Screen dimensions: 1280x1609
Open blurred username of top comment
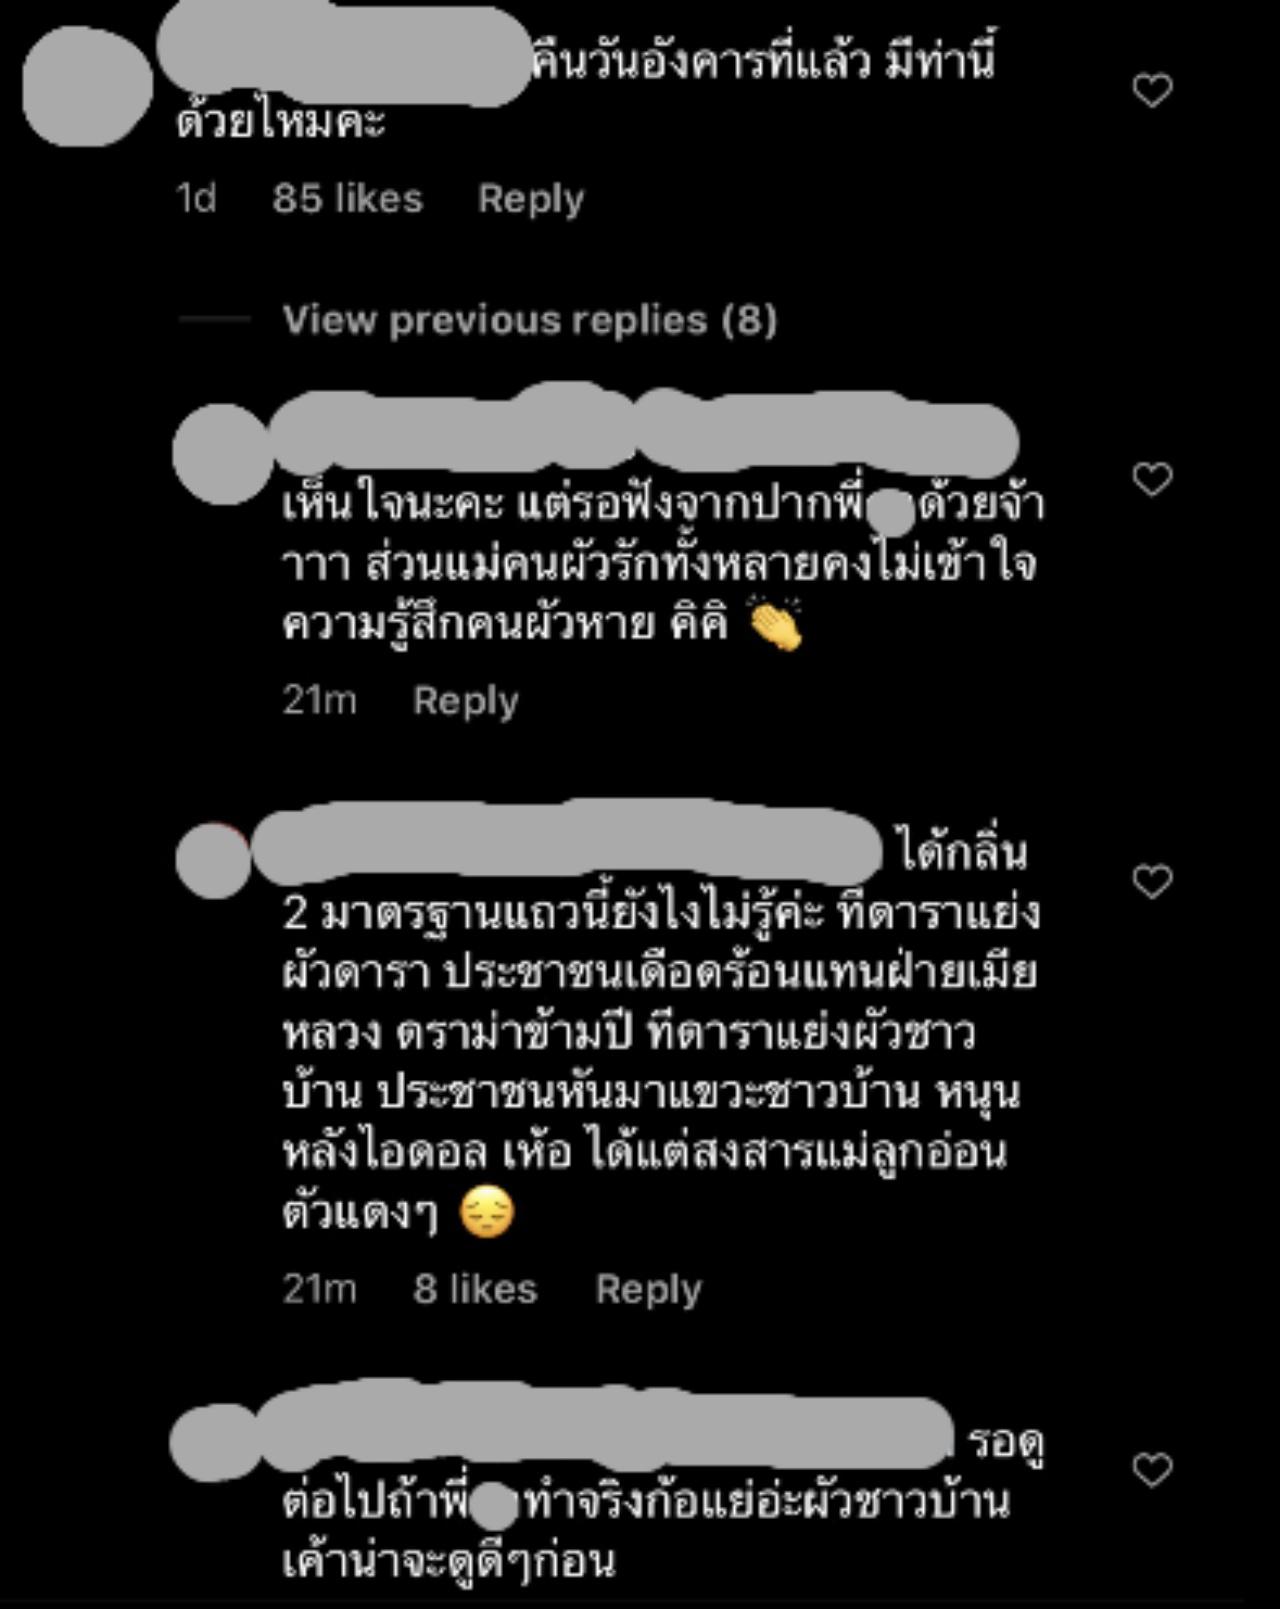pyautogui.click(x=344, y=58)
